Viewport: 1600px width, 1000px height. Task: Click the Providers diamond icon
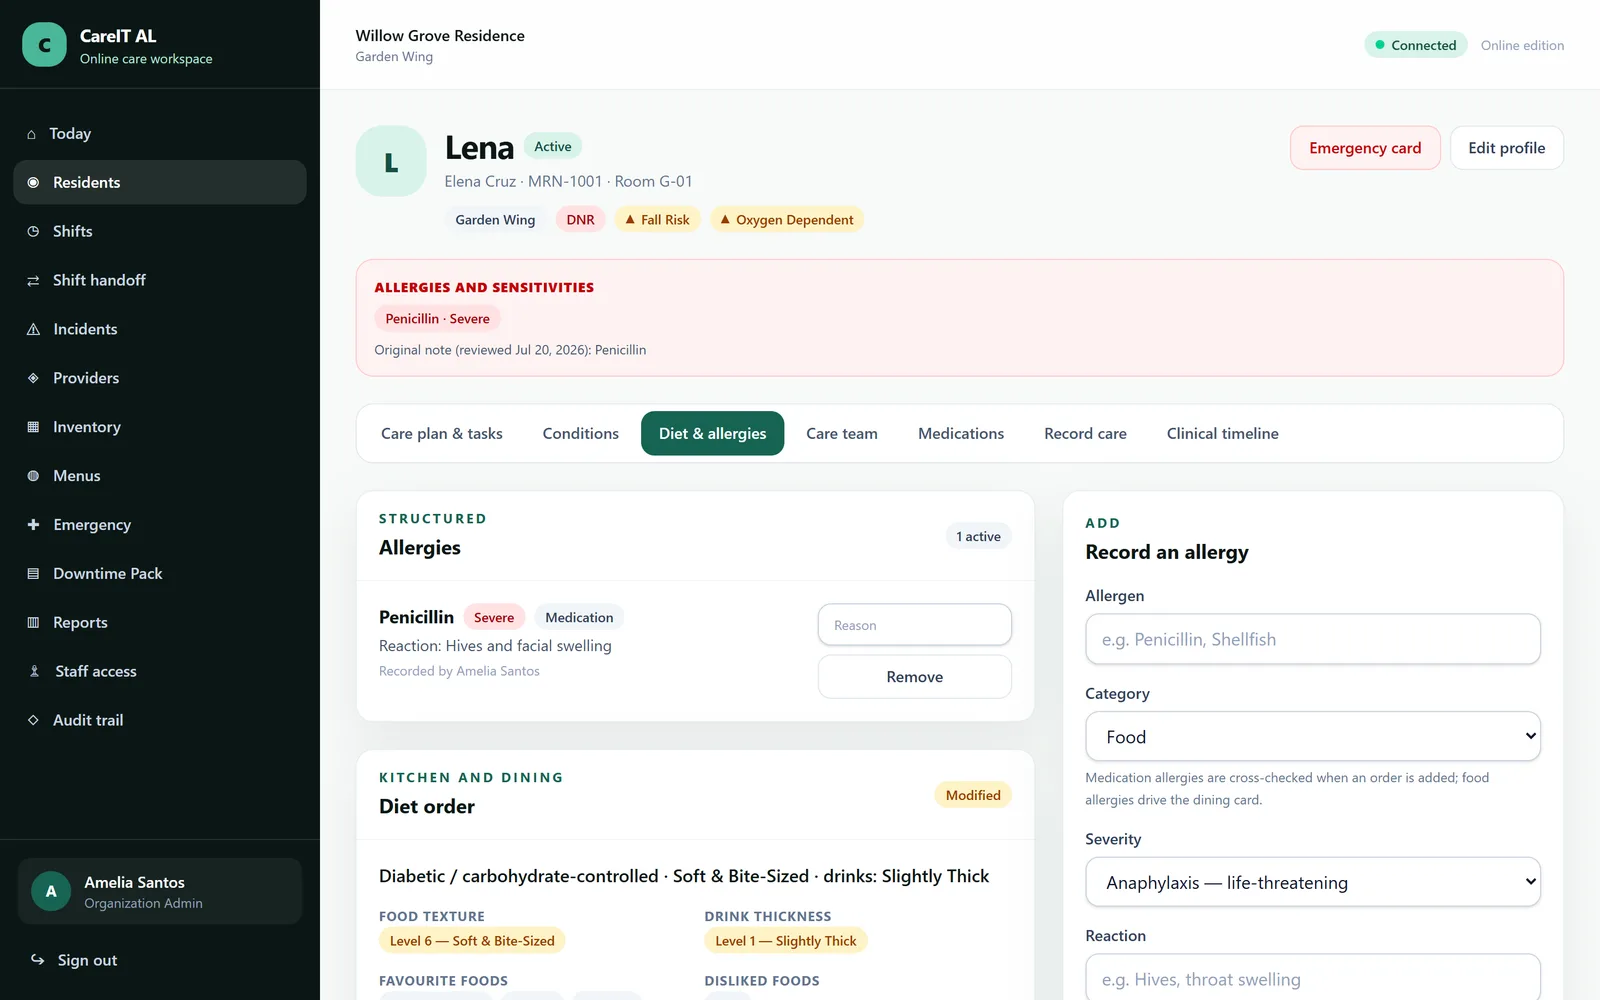tap(33, 378)
